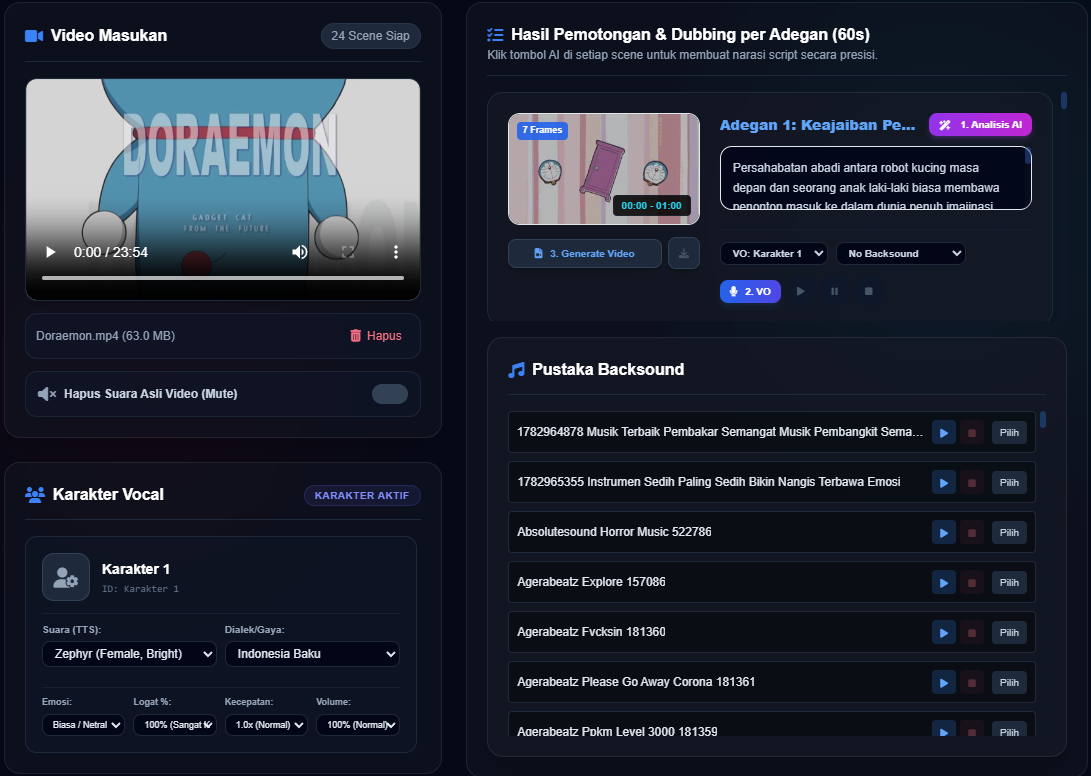The image size is (1091, 776).
Task: Stop Agerabeatz Explore 157086
Action: pos(972,583)
